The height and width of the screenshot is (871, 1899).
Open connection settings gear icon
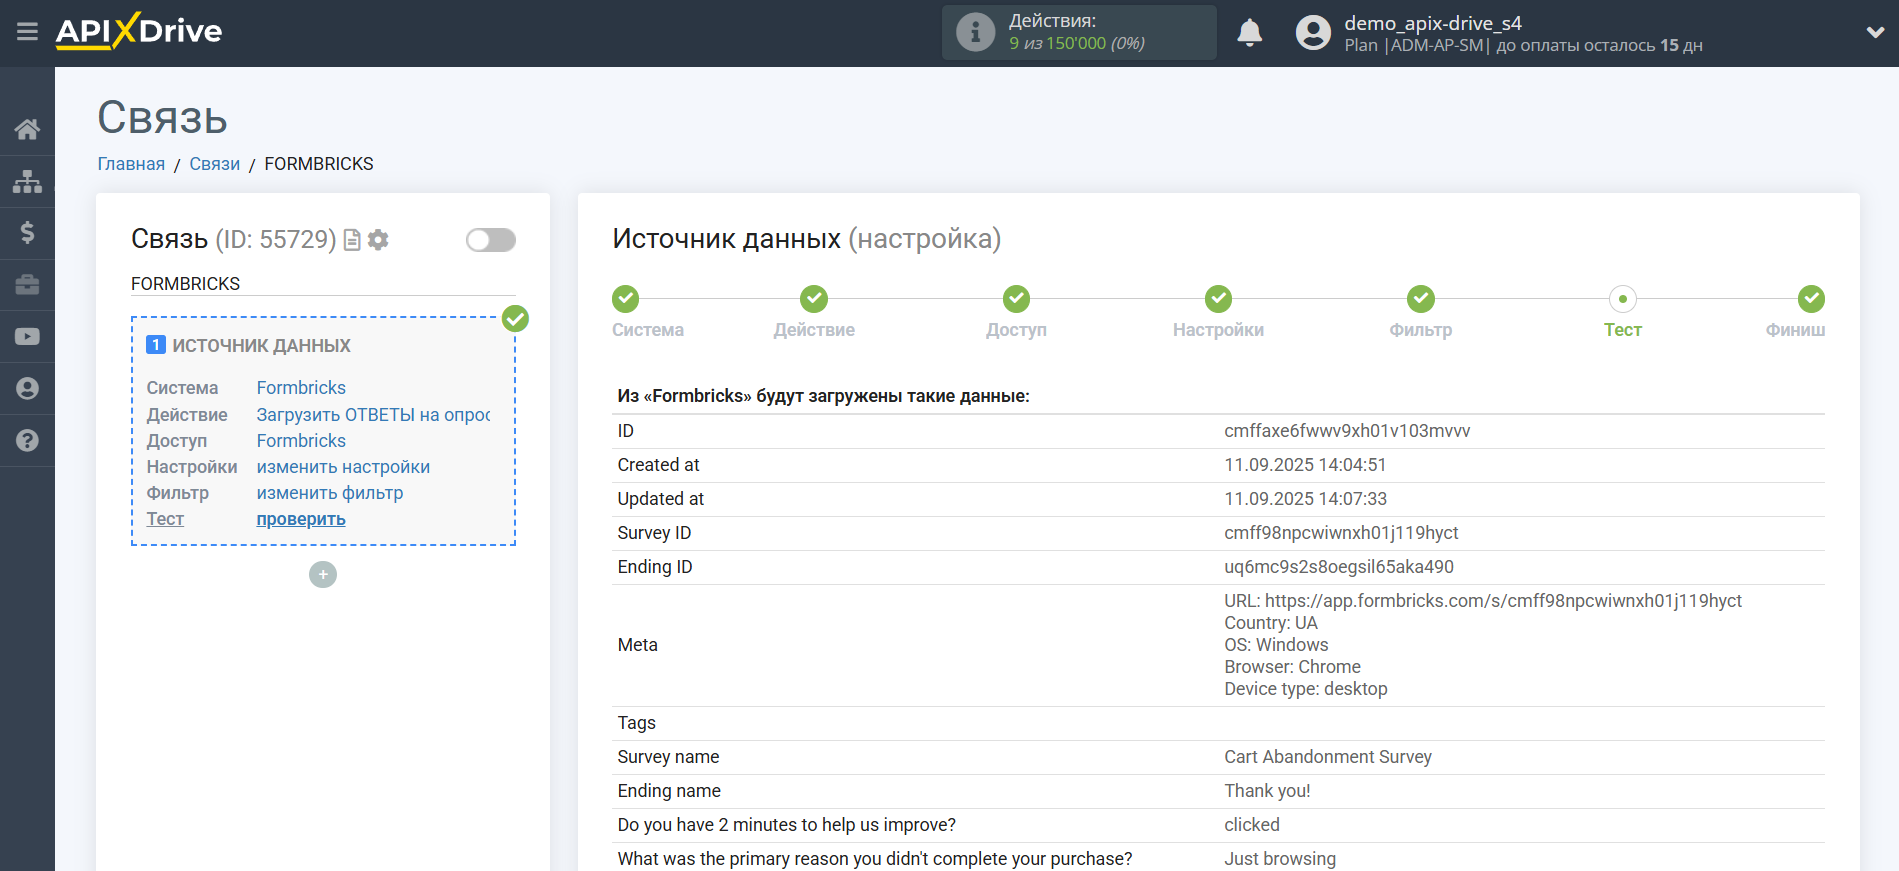coord(378,240)
